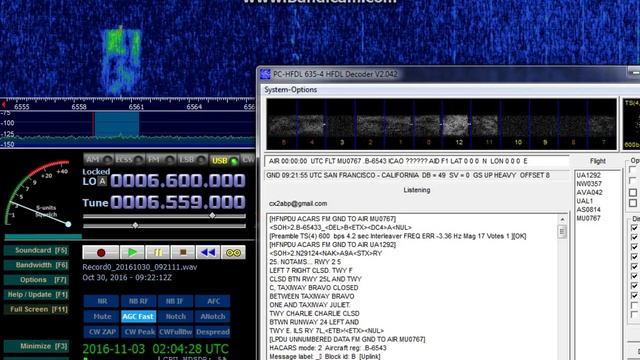This screenshot has width=640, height=360.
Task: Click the message log scrollbar thumb
Action: tap(562, 232)
